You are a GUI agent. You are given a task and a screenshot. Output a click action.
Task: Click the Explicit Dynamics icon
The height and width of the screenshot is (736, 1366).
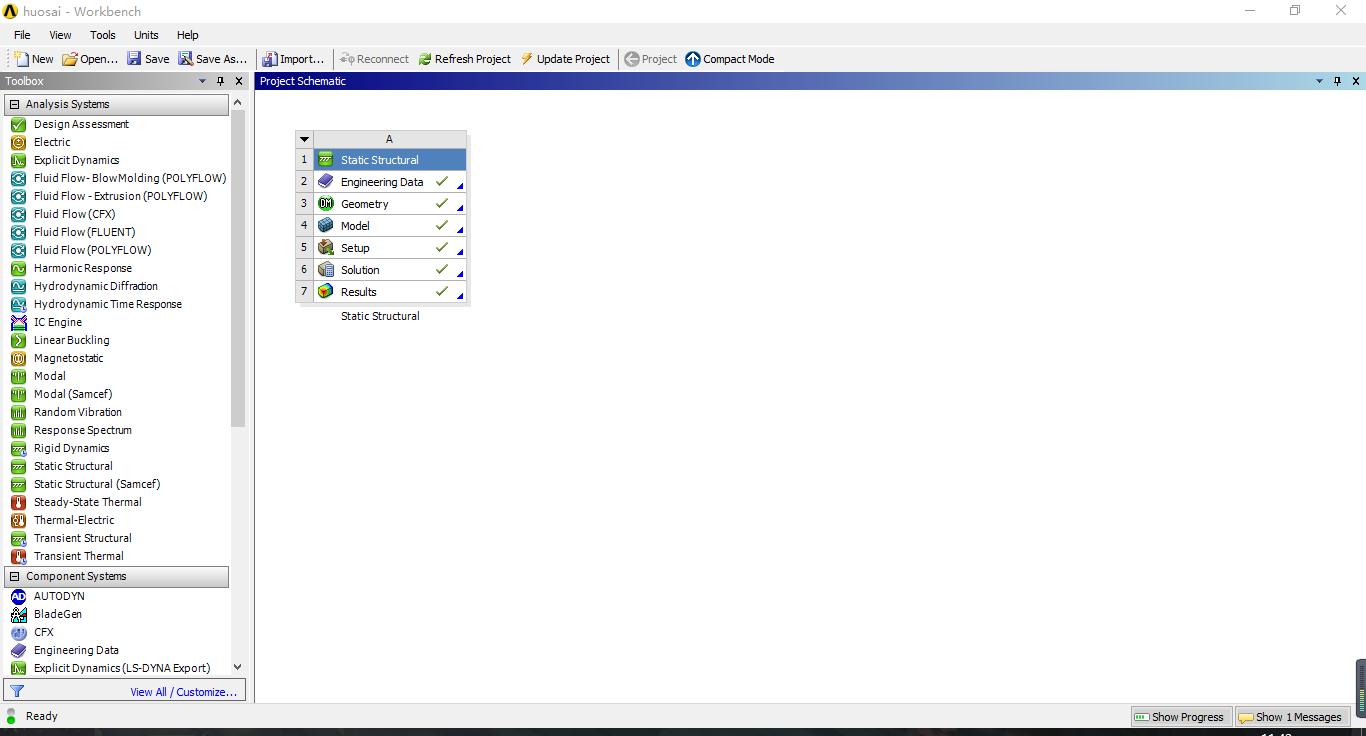(x=18, y=160)
